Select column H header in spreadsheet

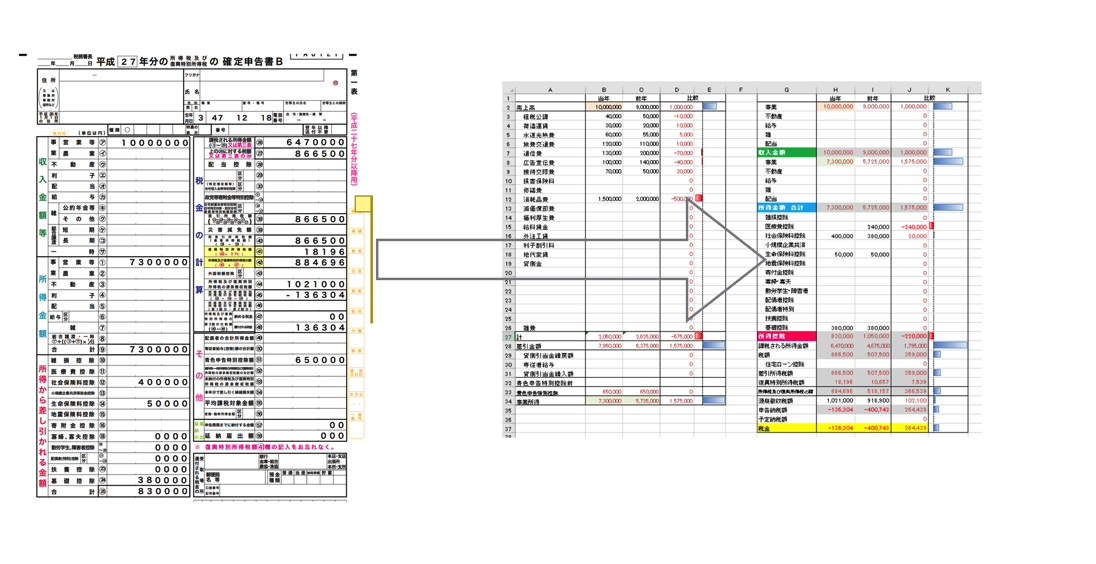[x=835, y=89]
